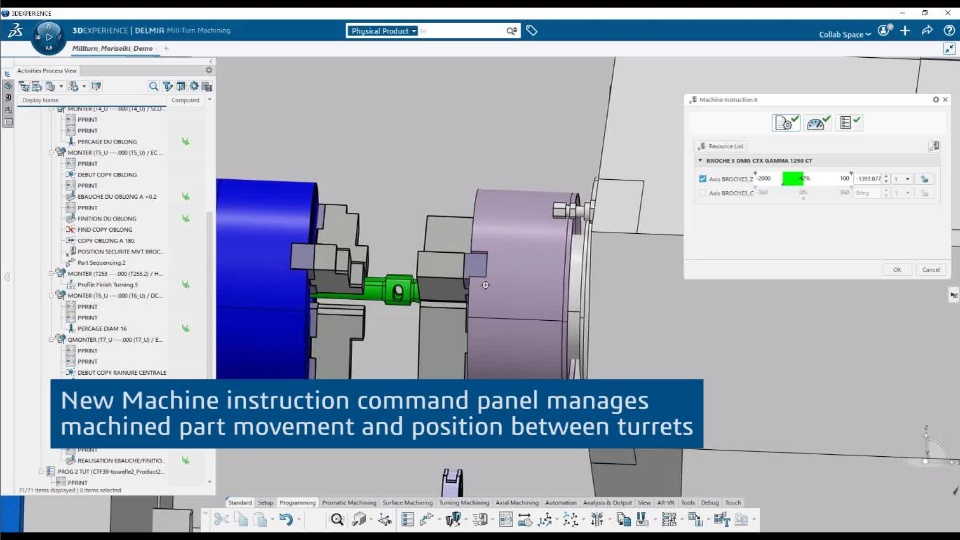This screenshot has width=960, height=540.
Task: Click Cancel in Machine Instruction dialog
Action: click(931, 269)
